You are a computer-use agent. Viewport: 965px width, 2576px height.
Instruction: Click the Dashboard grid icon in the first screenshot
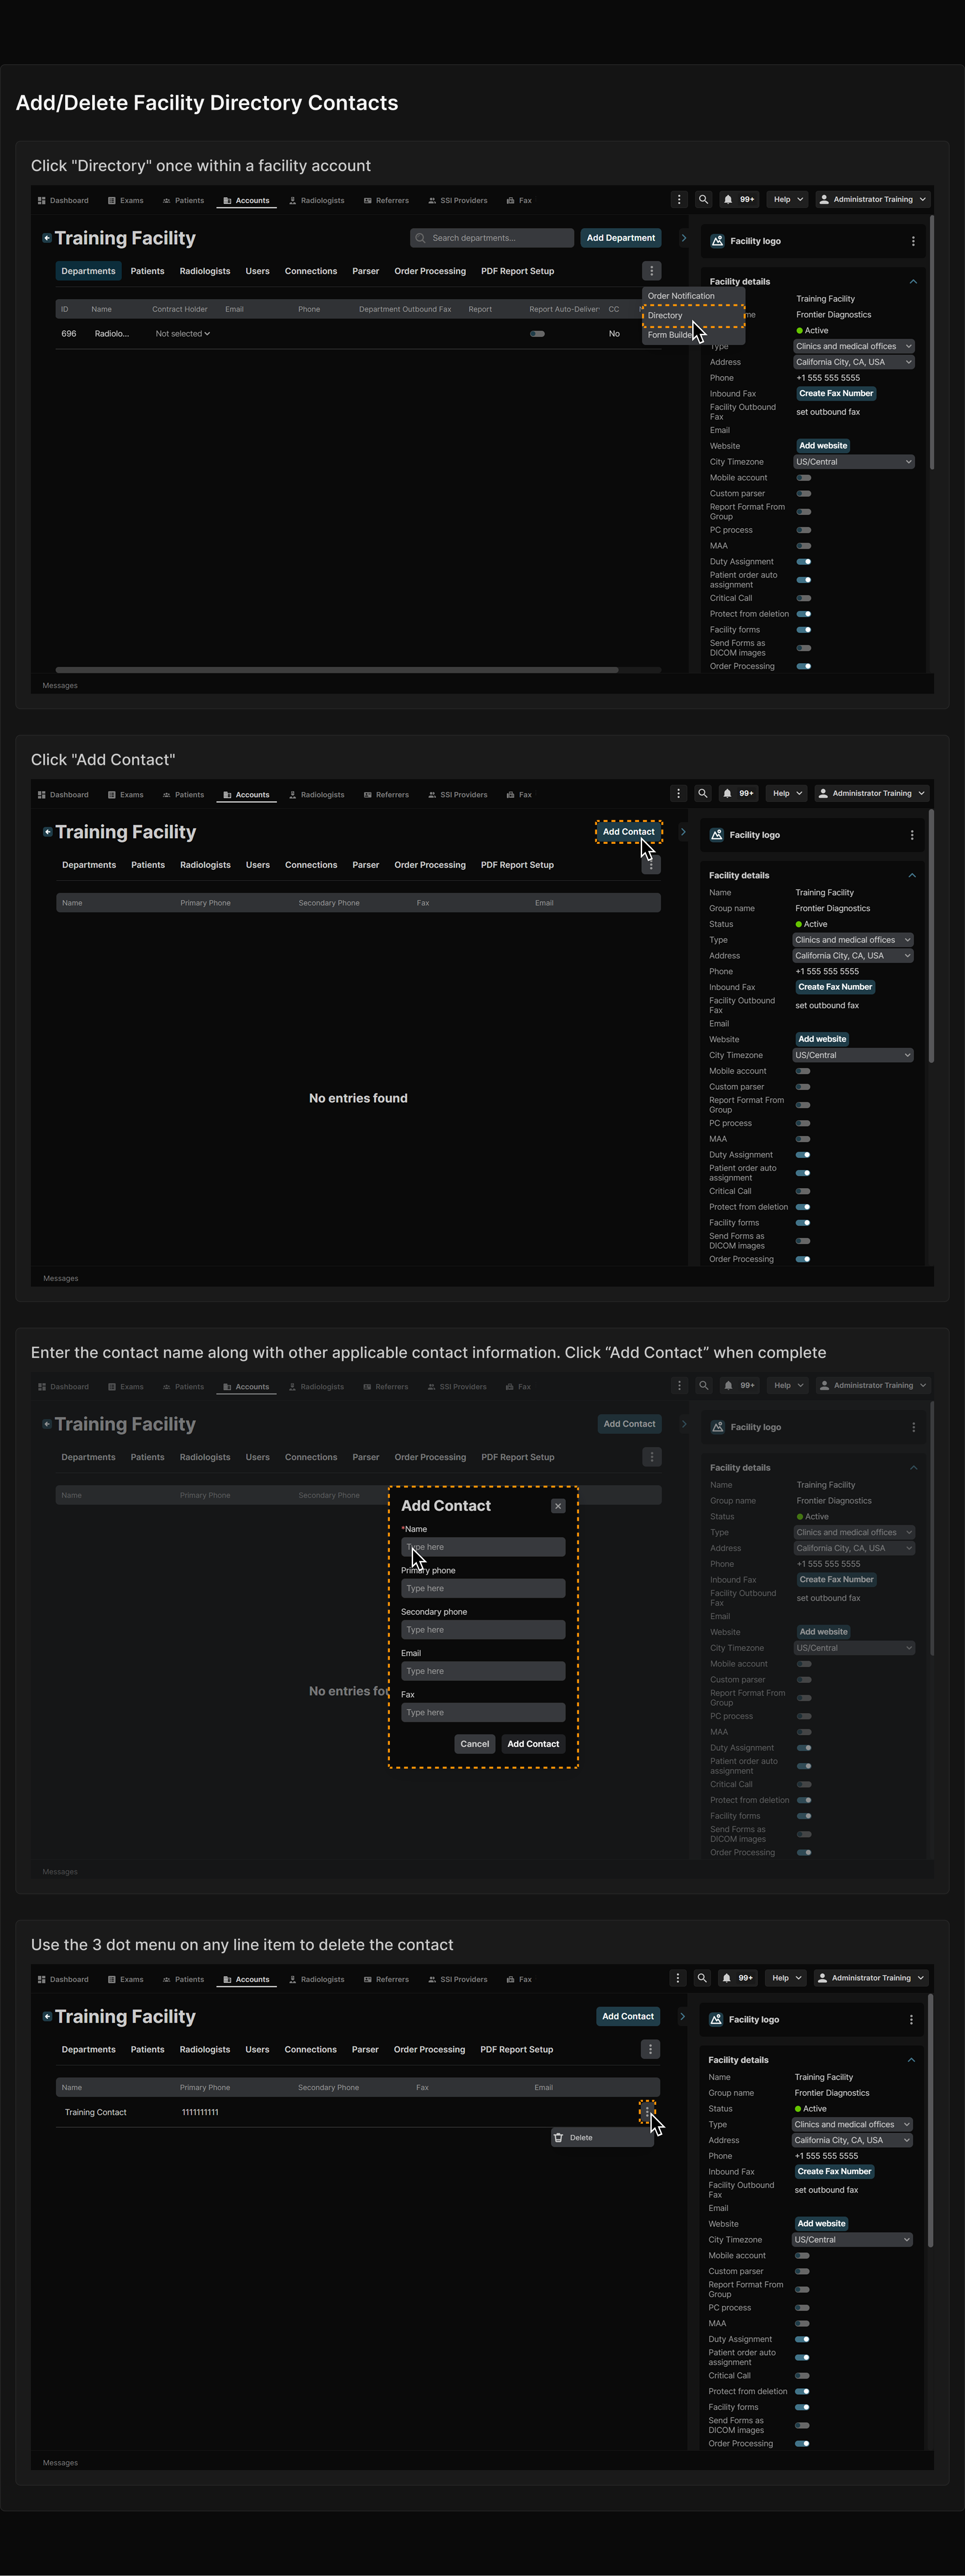[x=42, y=201]
